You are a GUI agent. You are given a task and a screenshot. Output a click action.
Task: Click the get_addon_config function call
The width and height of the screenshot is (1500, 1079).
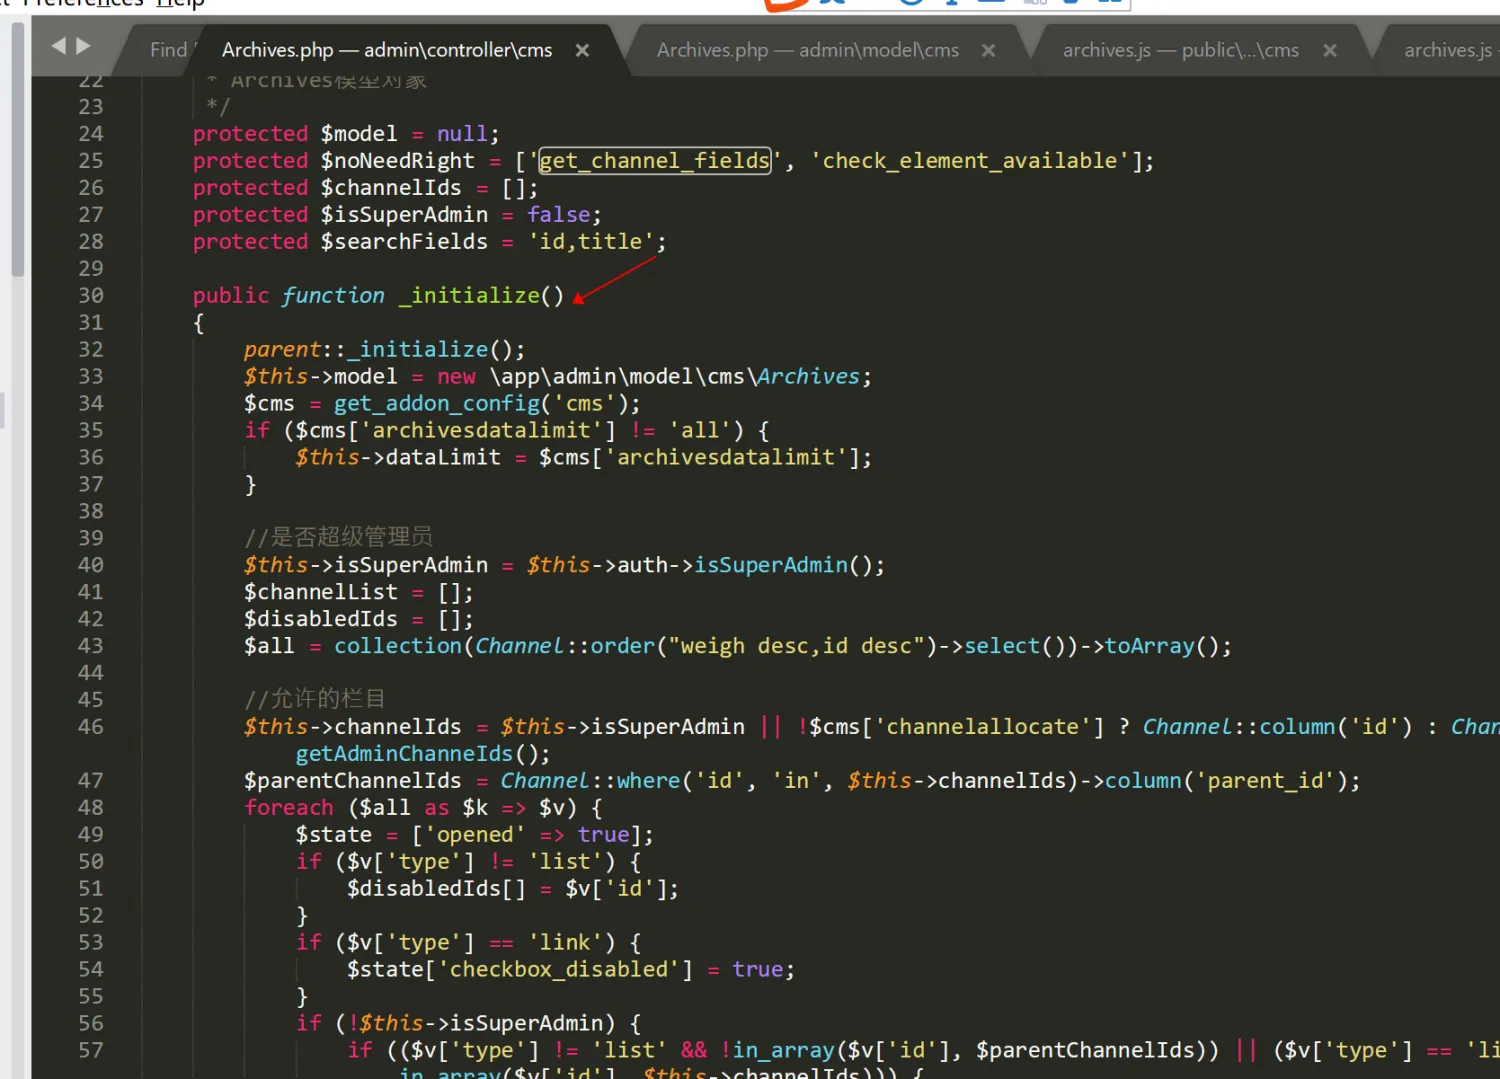coord(437,404)
